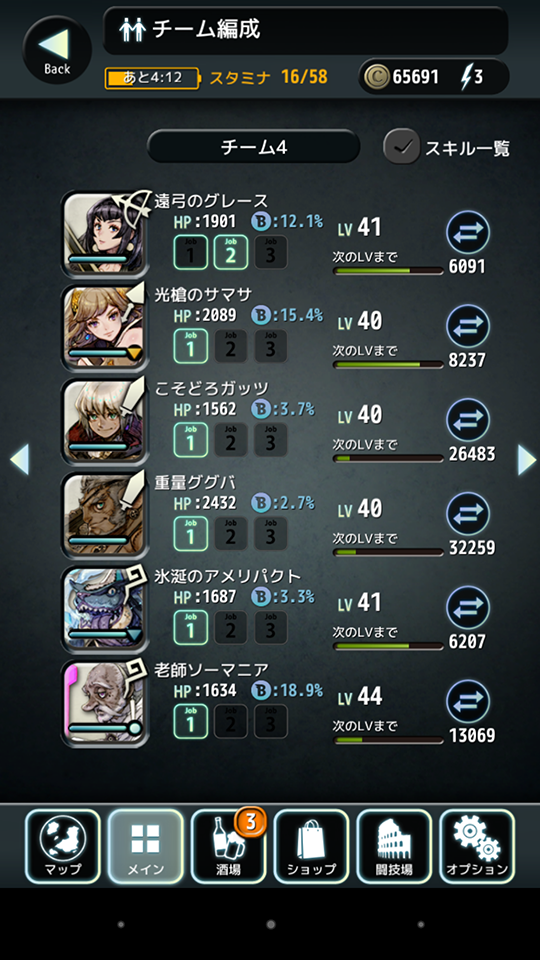Swap out 遠弓のグレース using swap icon
The height and width of the screenshot is (960, 540).
point(468,232)
